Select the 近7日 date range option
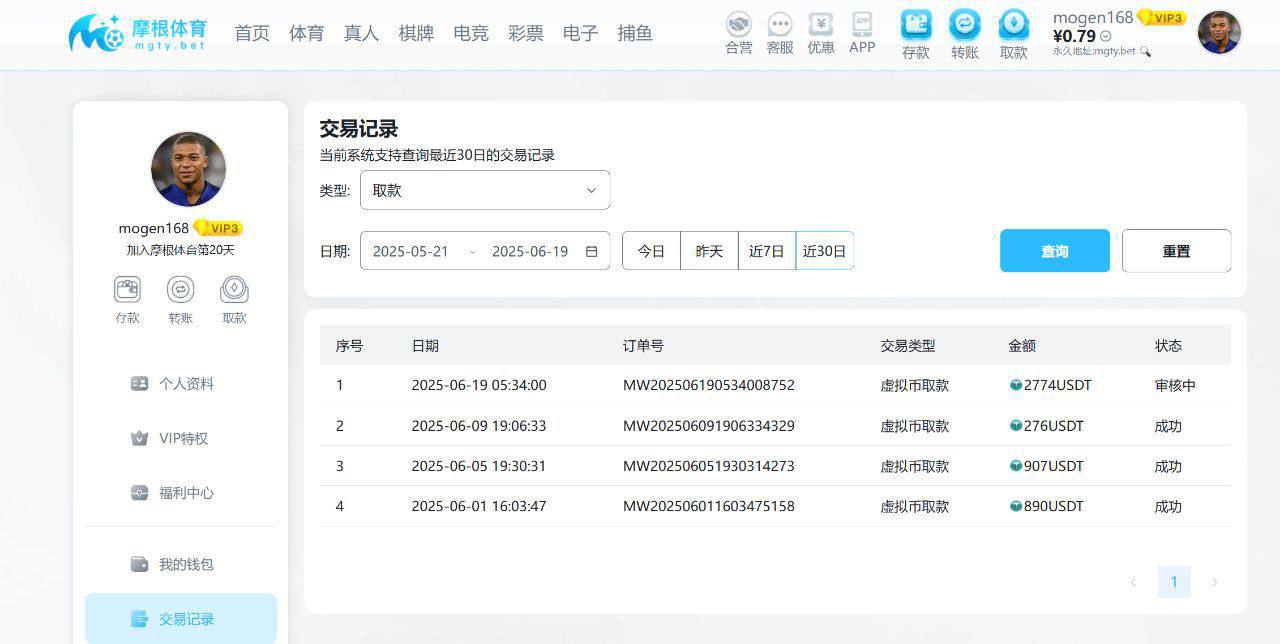Screen dimensions: 1280x644 767,251
